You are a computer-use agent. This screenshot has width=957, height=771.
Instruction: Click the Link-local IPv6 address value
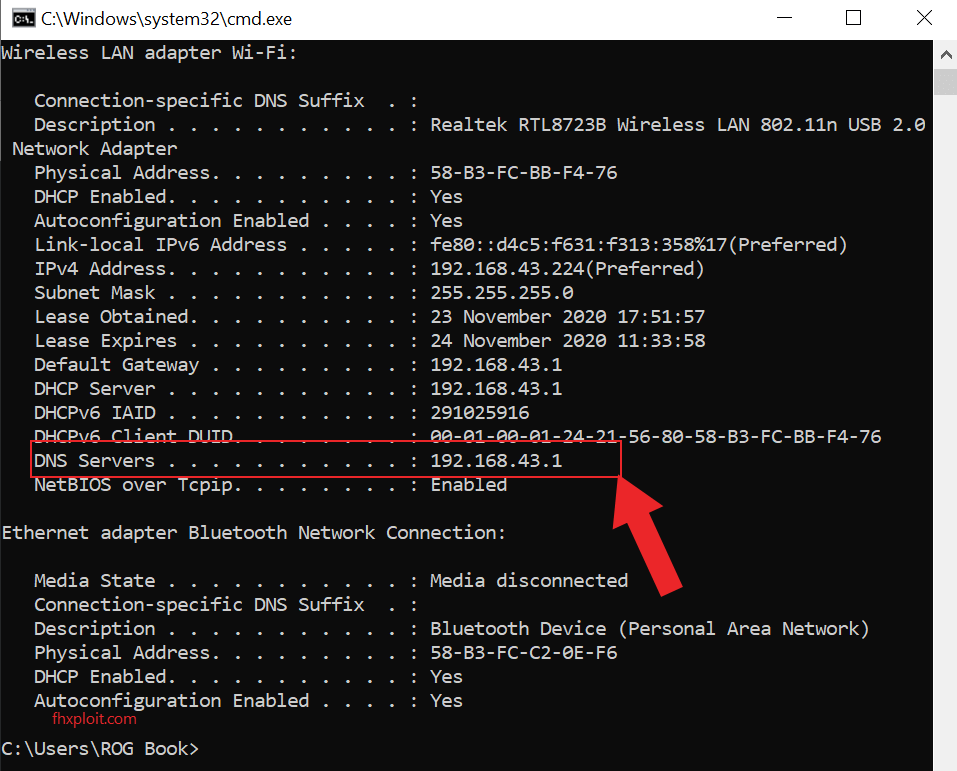[x=639, y=245]
